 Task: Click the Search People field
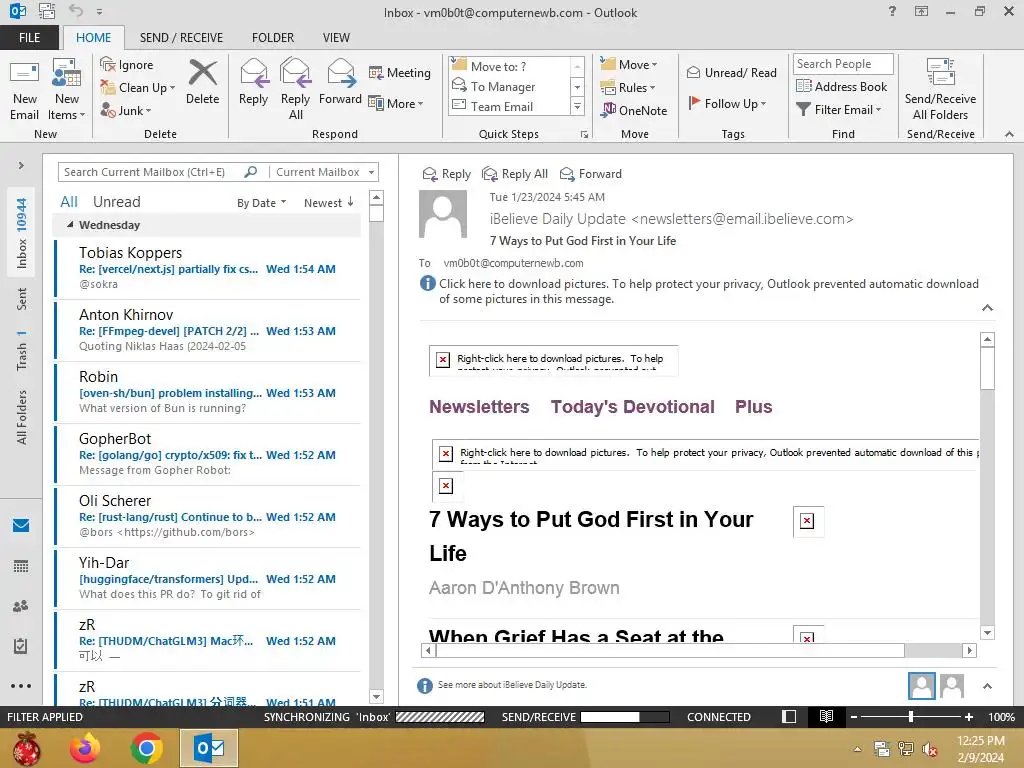pyautogui.click(x=843, y=64)
